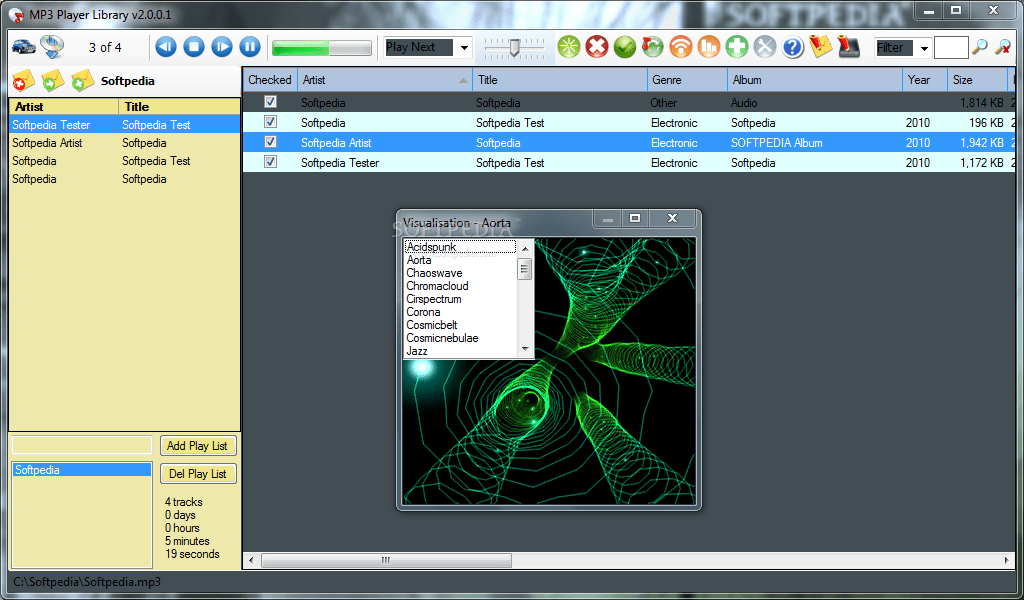The height and width of the screenshot is (600, 1024).
Task: Uncheck the Softpedia Artist row checkbox
Action: tap(270, 142)
